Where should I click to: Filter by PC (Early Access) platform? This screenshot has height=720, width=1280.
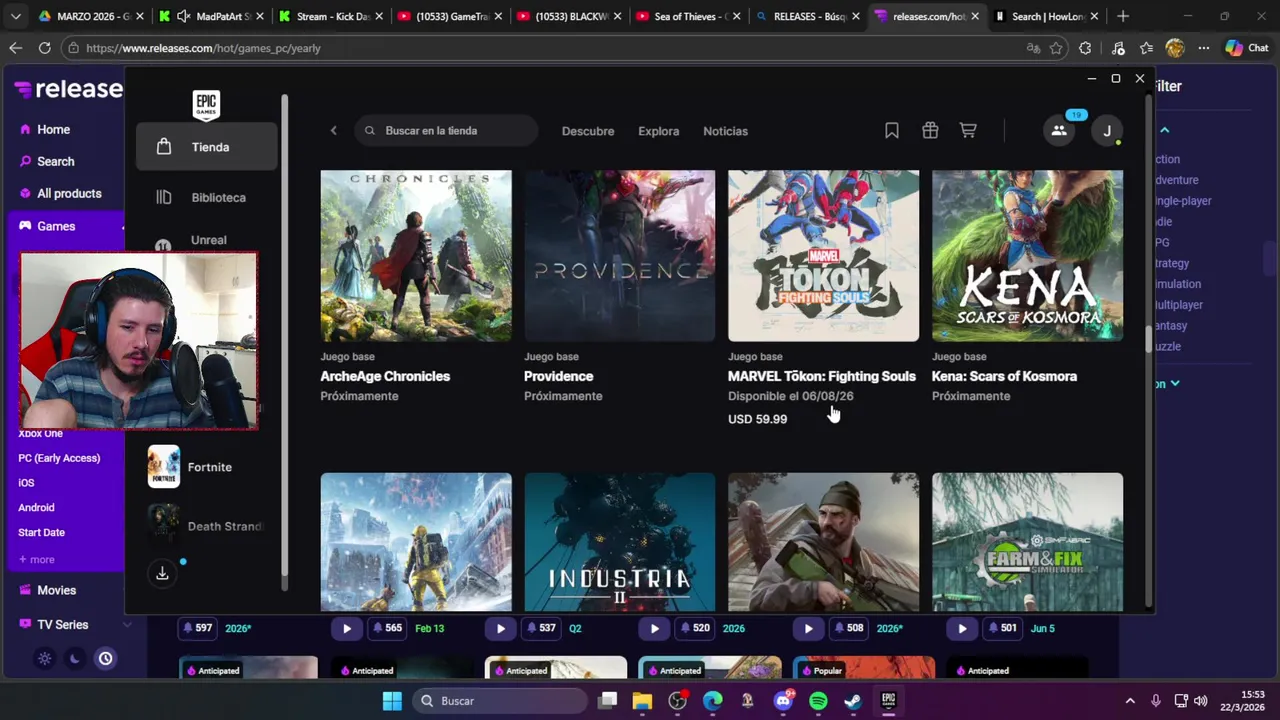click(x=59, y=458)
